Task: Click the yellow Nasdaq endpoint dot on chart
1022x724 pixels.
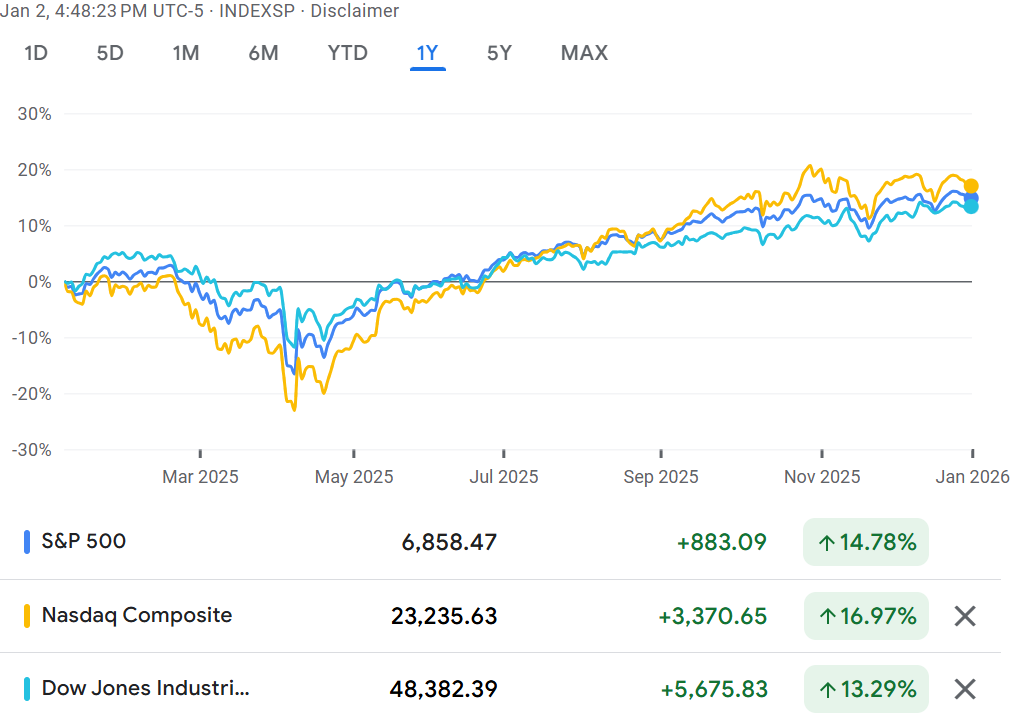Action: point(971,186)
